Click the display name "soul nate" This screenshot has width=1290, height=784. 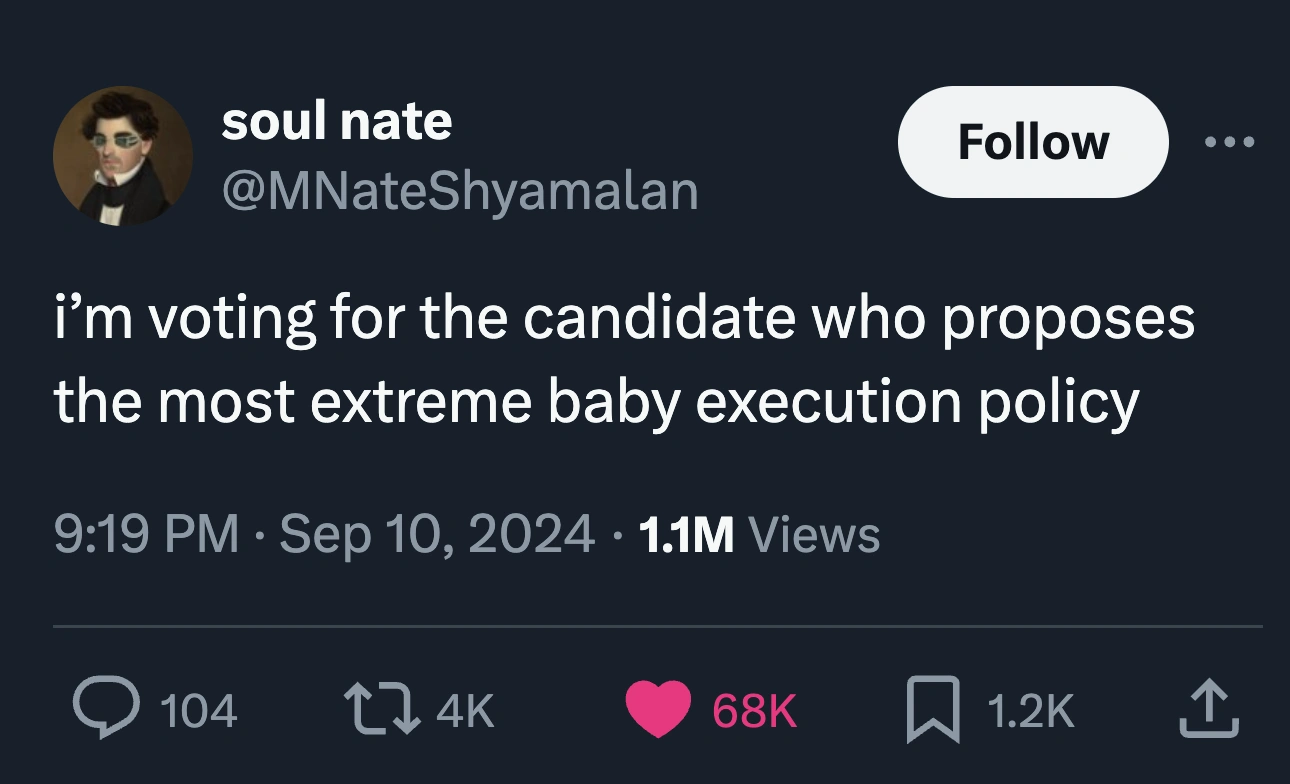(336, 121)
